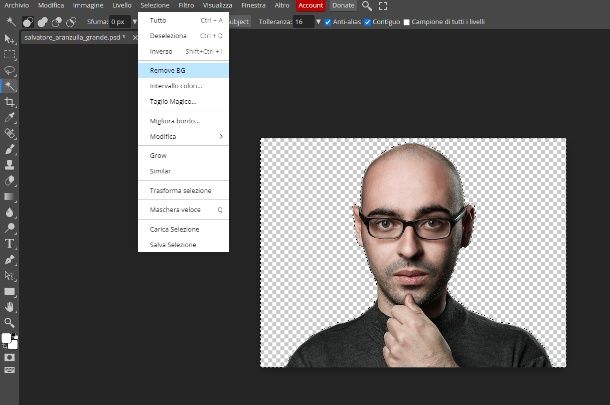Disable the Anti-alias checkbox
Screen dimensions: 610x405
328,21
